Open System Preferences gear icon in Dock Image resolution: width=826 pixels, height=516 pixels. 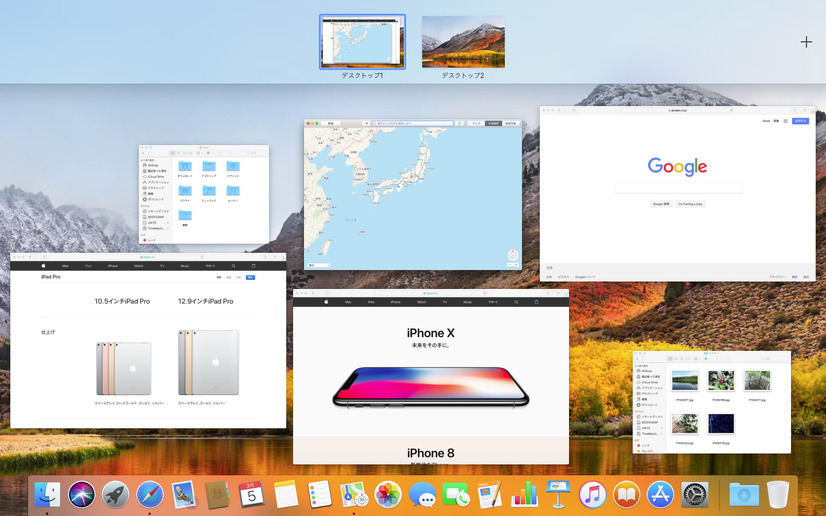[695, 494]
